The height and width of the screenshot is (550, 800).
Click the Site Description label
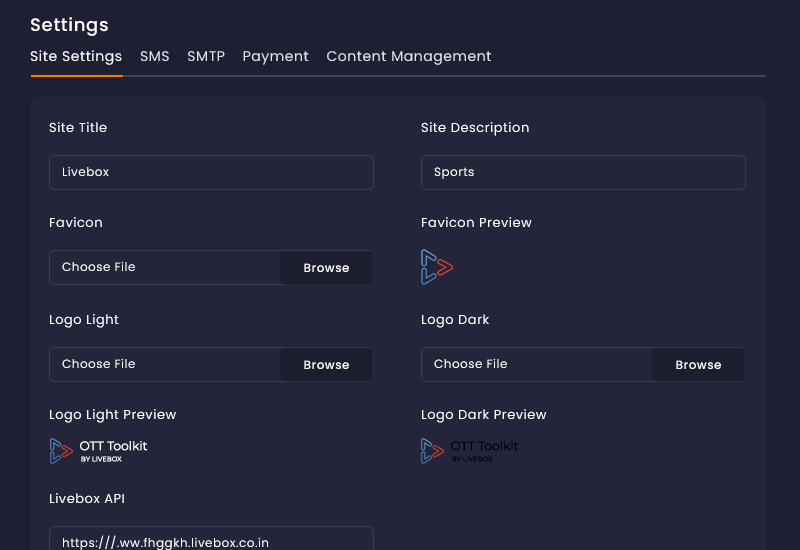pyautogui.click(x=475, y=128)
